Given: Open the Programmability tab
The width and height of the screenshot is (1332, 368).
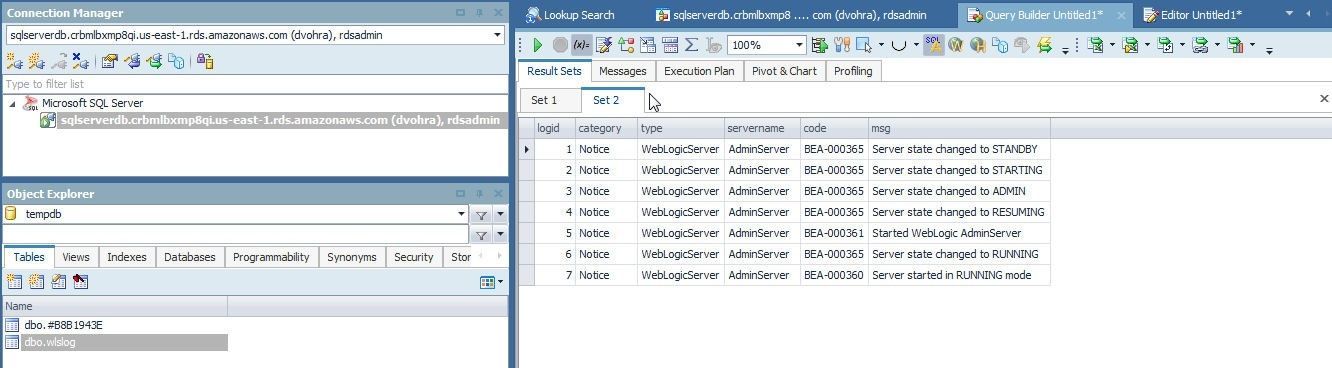Looking at the screenshot, I should [x=271, y=257].
